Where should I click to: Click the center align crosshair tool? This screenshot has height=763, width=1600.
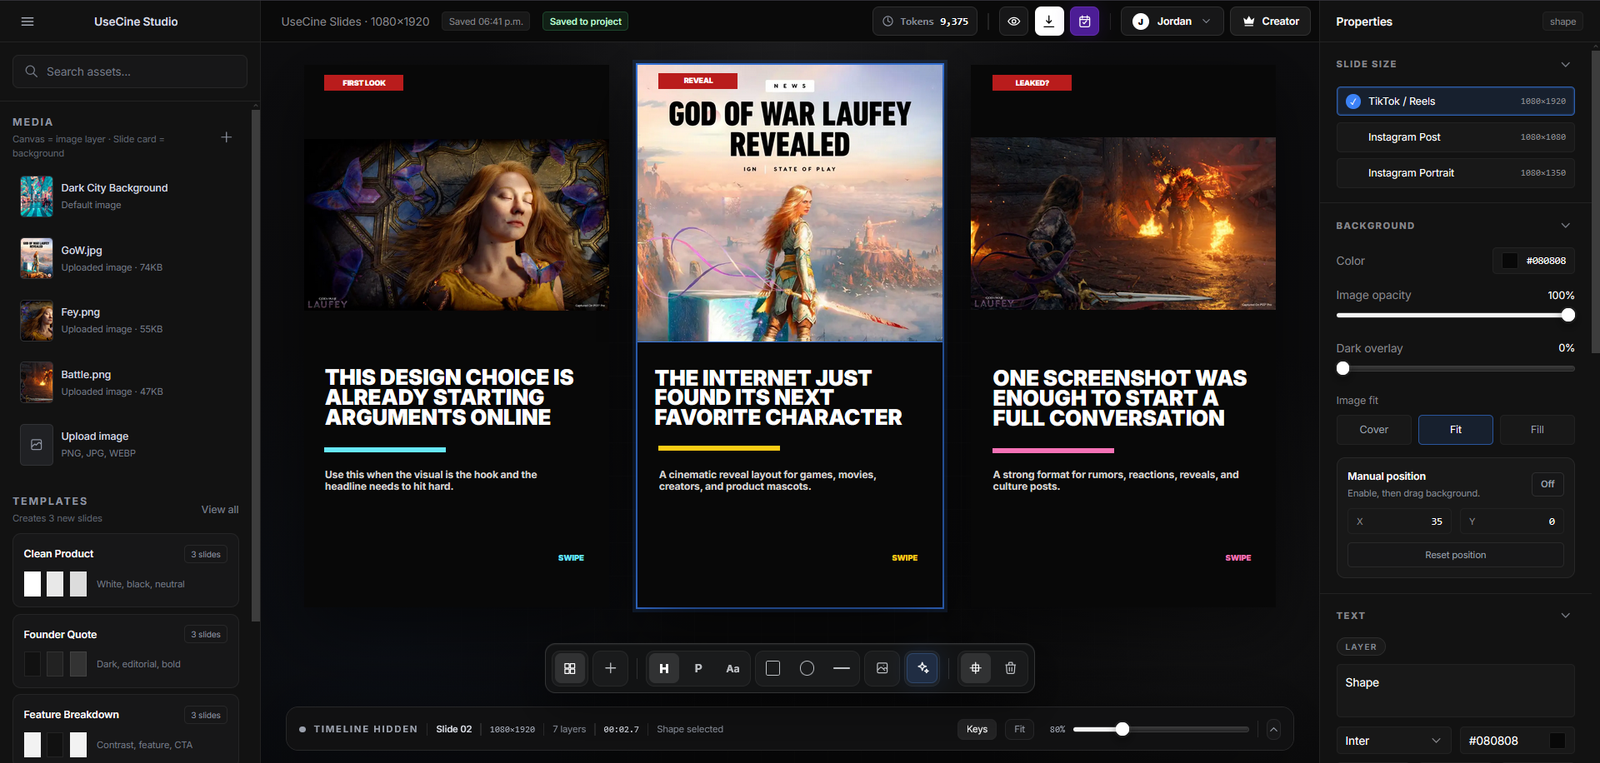976,668
